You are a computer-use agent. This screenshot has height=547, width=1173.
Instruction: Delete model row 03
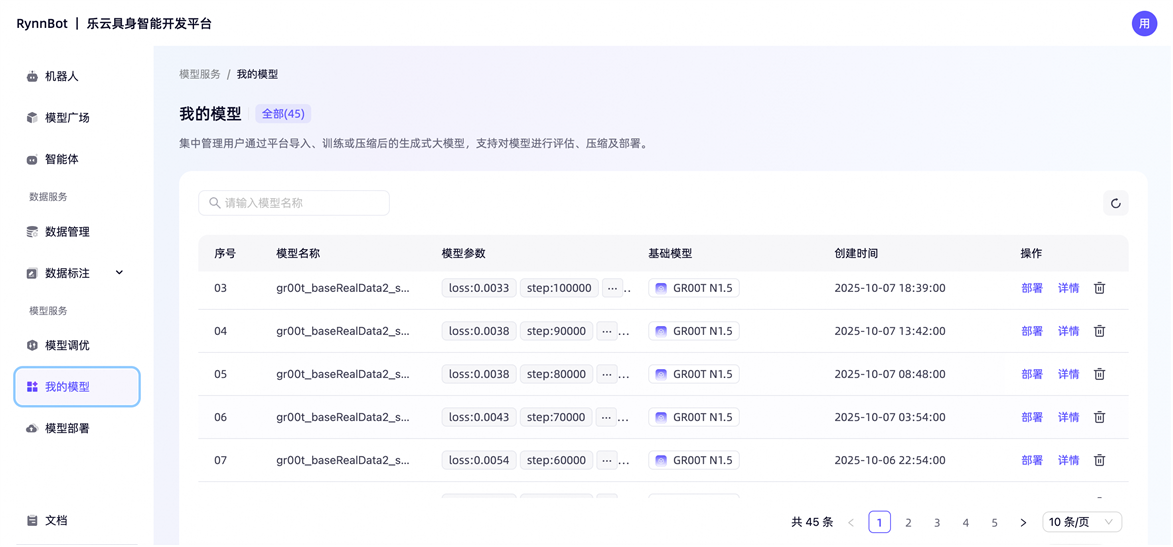1100,288
